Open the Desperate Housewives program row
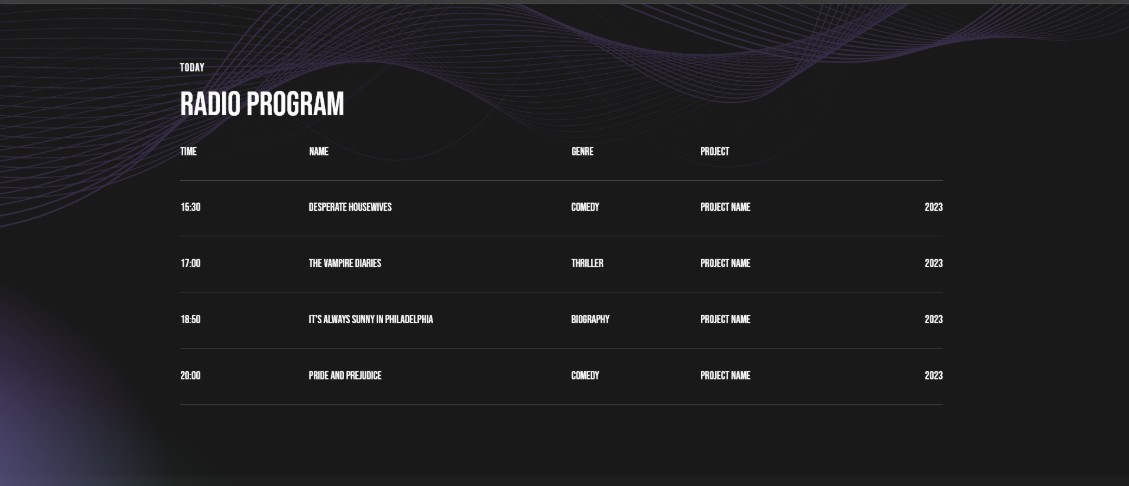The image size is (1129, 486). pyautogui.click(x=561, y=207)
